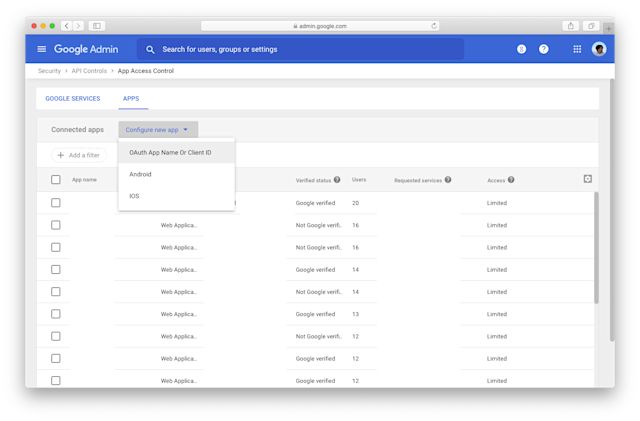Image resolution: width=640 pixels, height=421 pixels.
Task: Choose iOS from the dropdown menu
Action: coord(176,196)
